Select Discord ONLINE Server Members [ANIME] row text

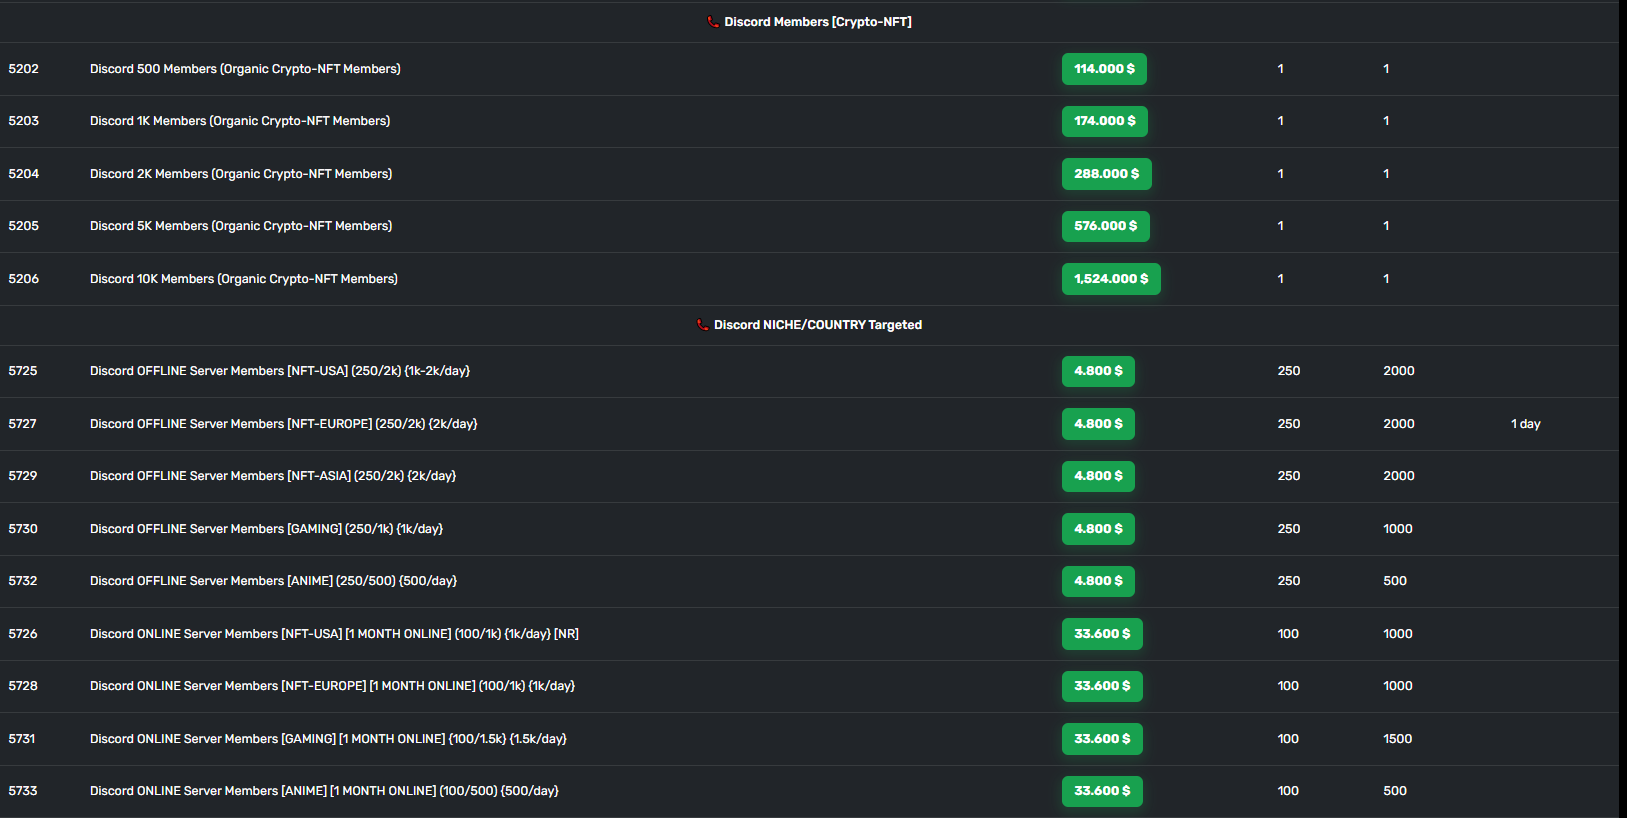(x=324, y=791)
